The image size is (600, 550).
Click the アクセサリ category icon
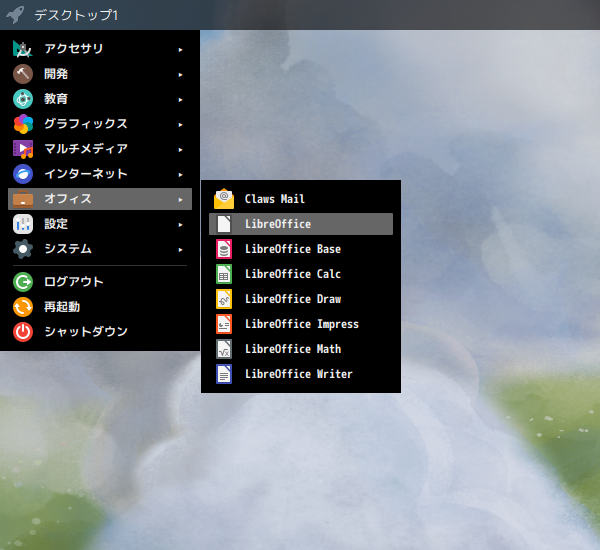23,49
